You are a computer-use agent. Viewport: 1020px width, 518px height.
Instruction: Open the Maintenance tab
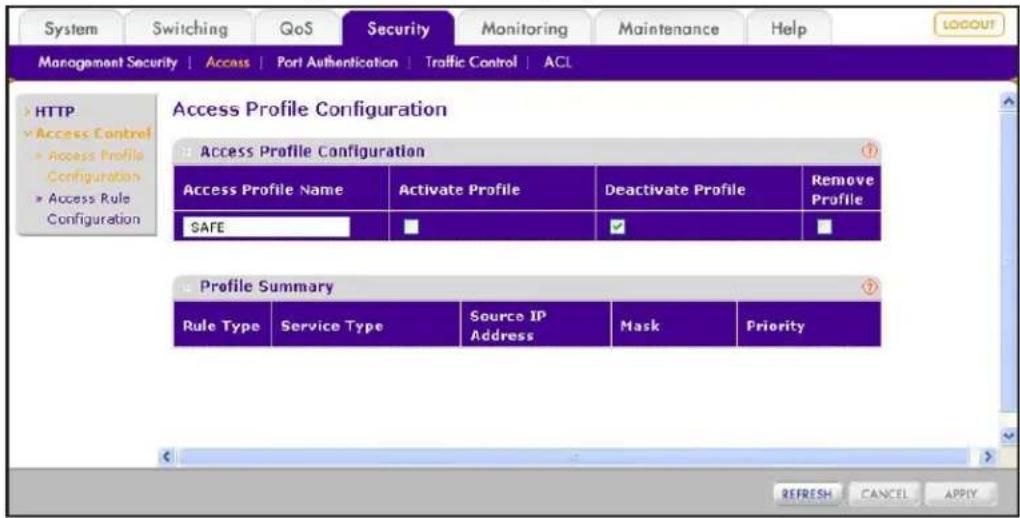coord(669,29)
